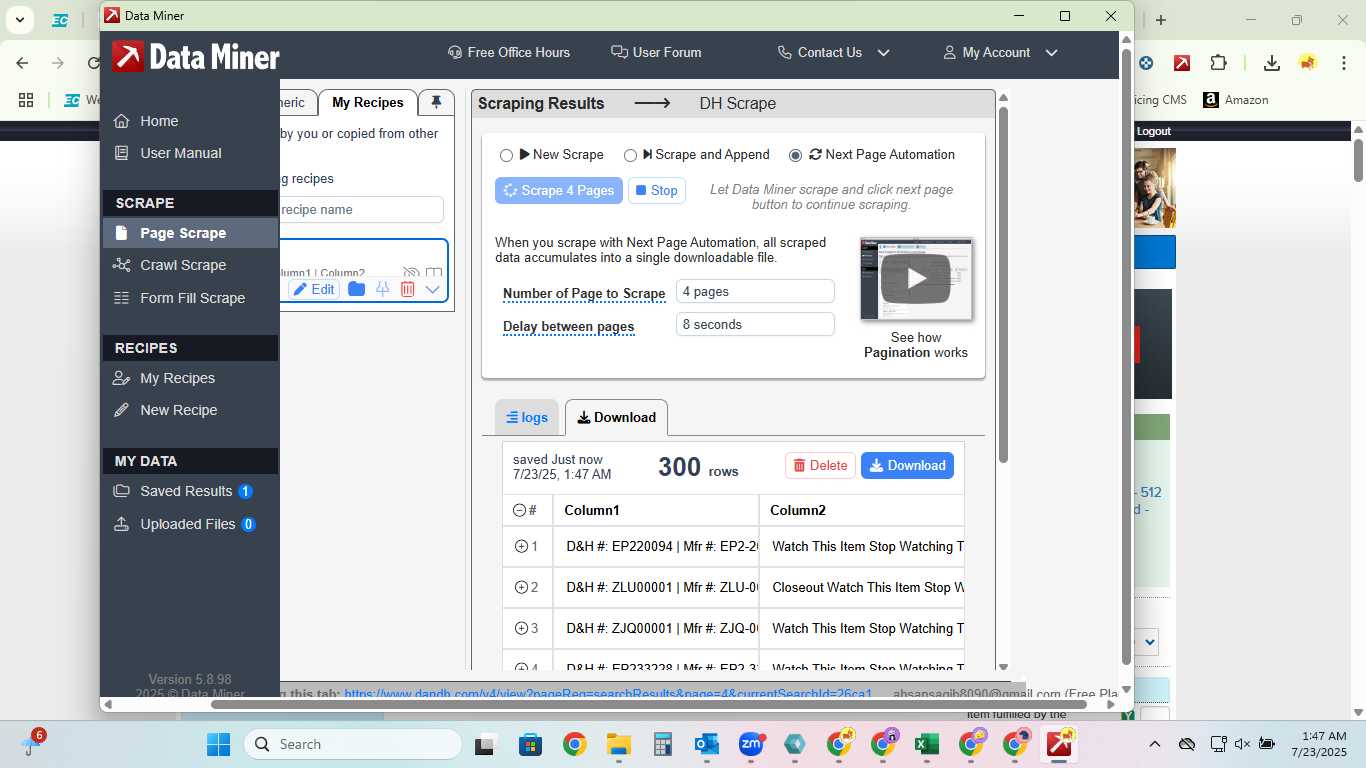Open Excel from taskbar
1366x768 pixels.
tap(926, 744)
